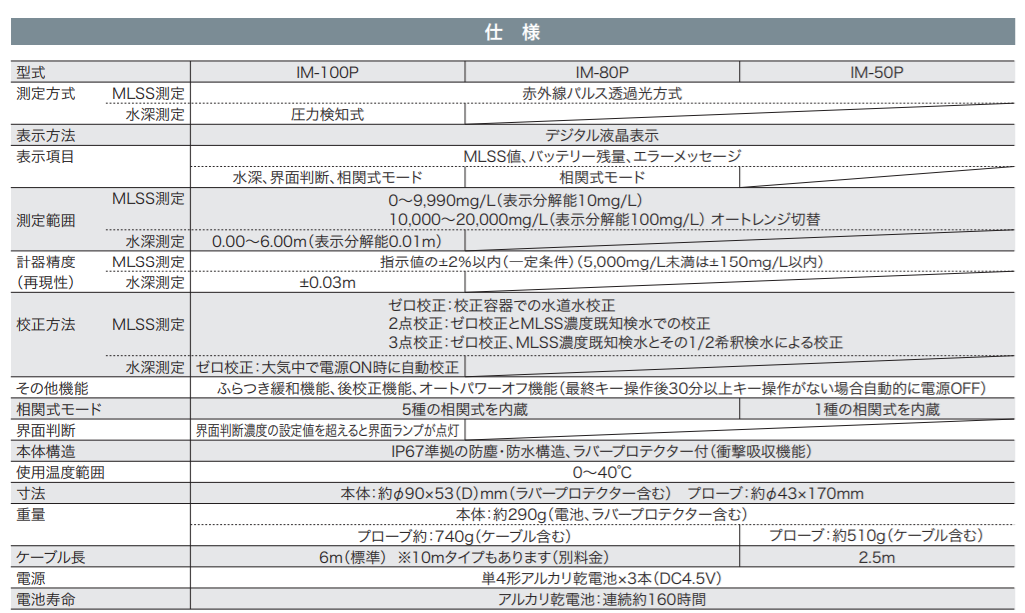Select the ±0.03m accuracy value
The height and width of the screenshot is (613, 1025).
point(327,283)
